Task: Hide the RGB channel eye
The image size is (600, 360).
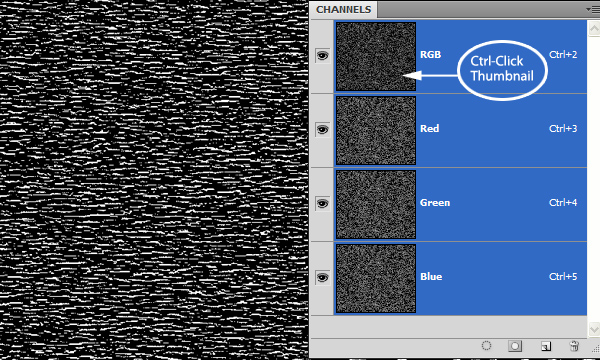Action: tap(323, 56)
